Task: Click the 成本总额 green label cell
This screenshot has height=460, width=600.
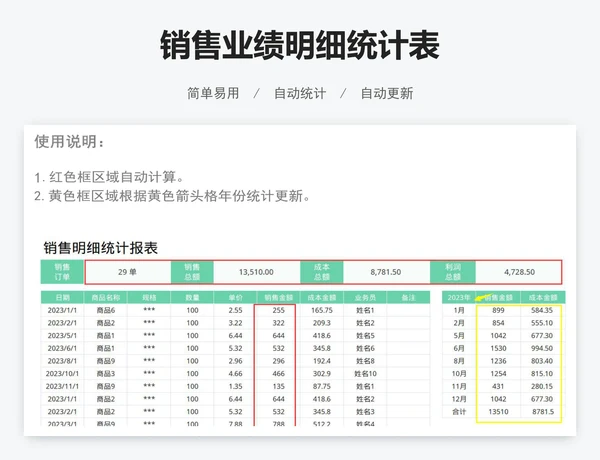Action: pyautogui.click(x=322, y=272)
